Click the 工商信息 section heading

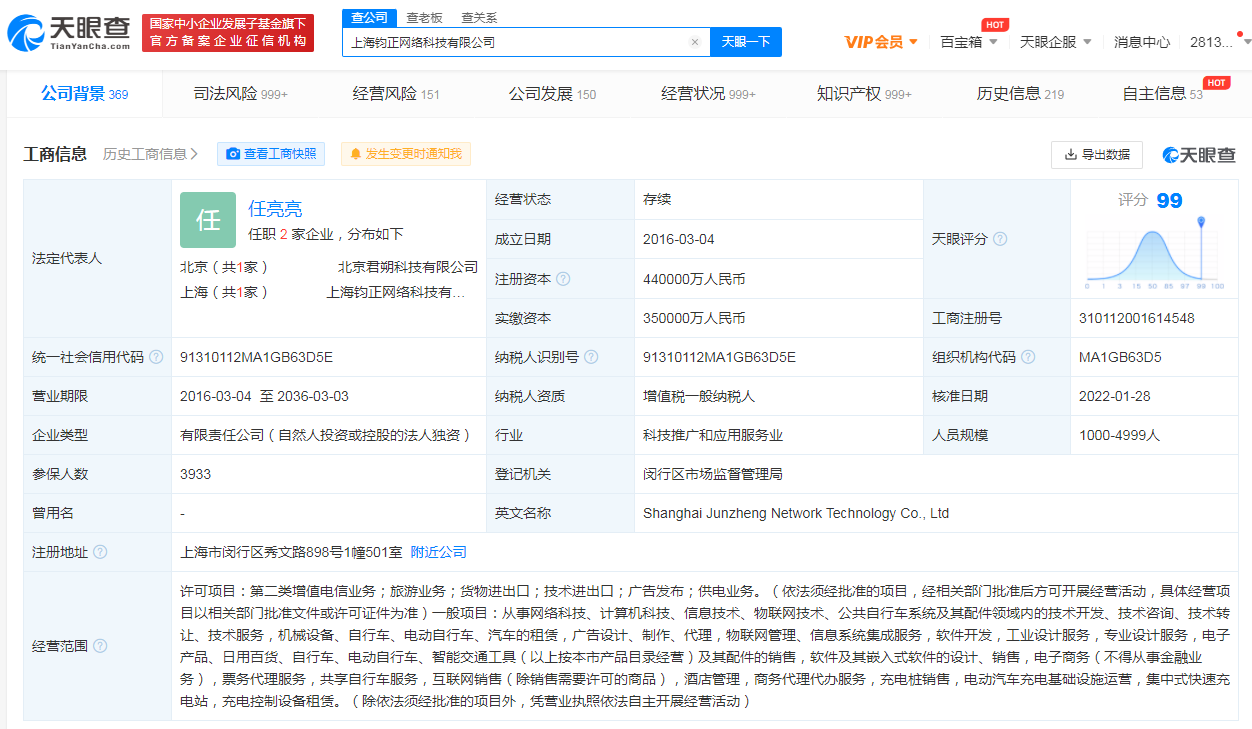55,154
